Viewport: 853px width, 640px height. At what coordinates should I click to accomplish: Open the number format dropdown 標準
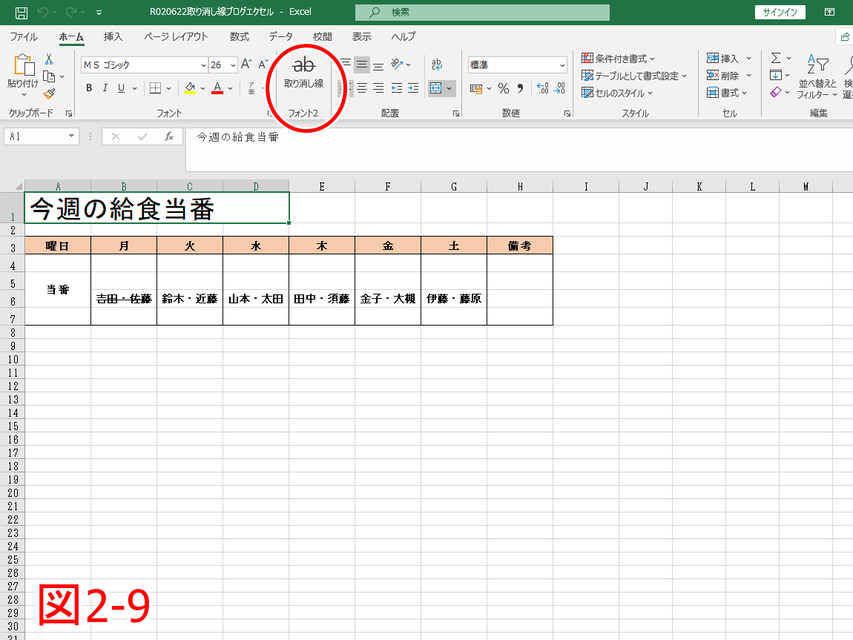[x=563, y=65]
